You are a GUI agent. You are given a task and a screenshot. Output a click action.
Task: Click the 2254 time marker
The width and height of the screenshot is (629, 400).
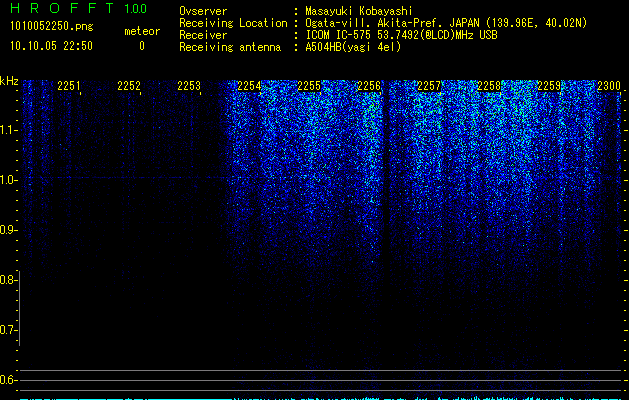click(249, 86)
